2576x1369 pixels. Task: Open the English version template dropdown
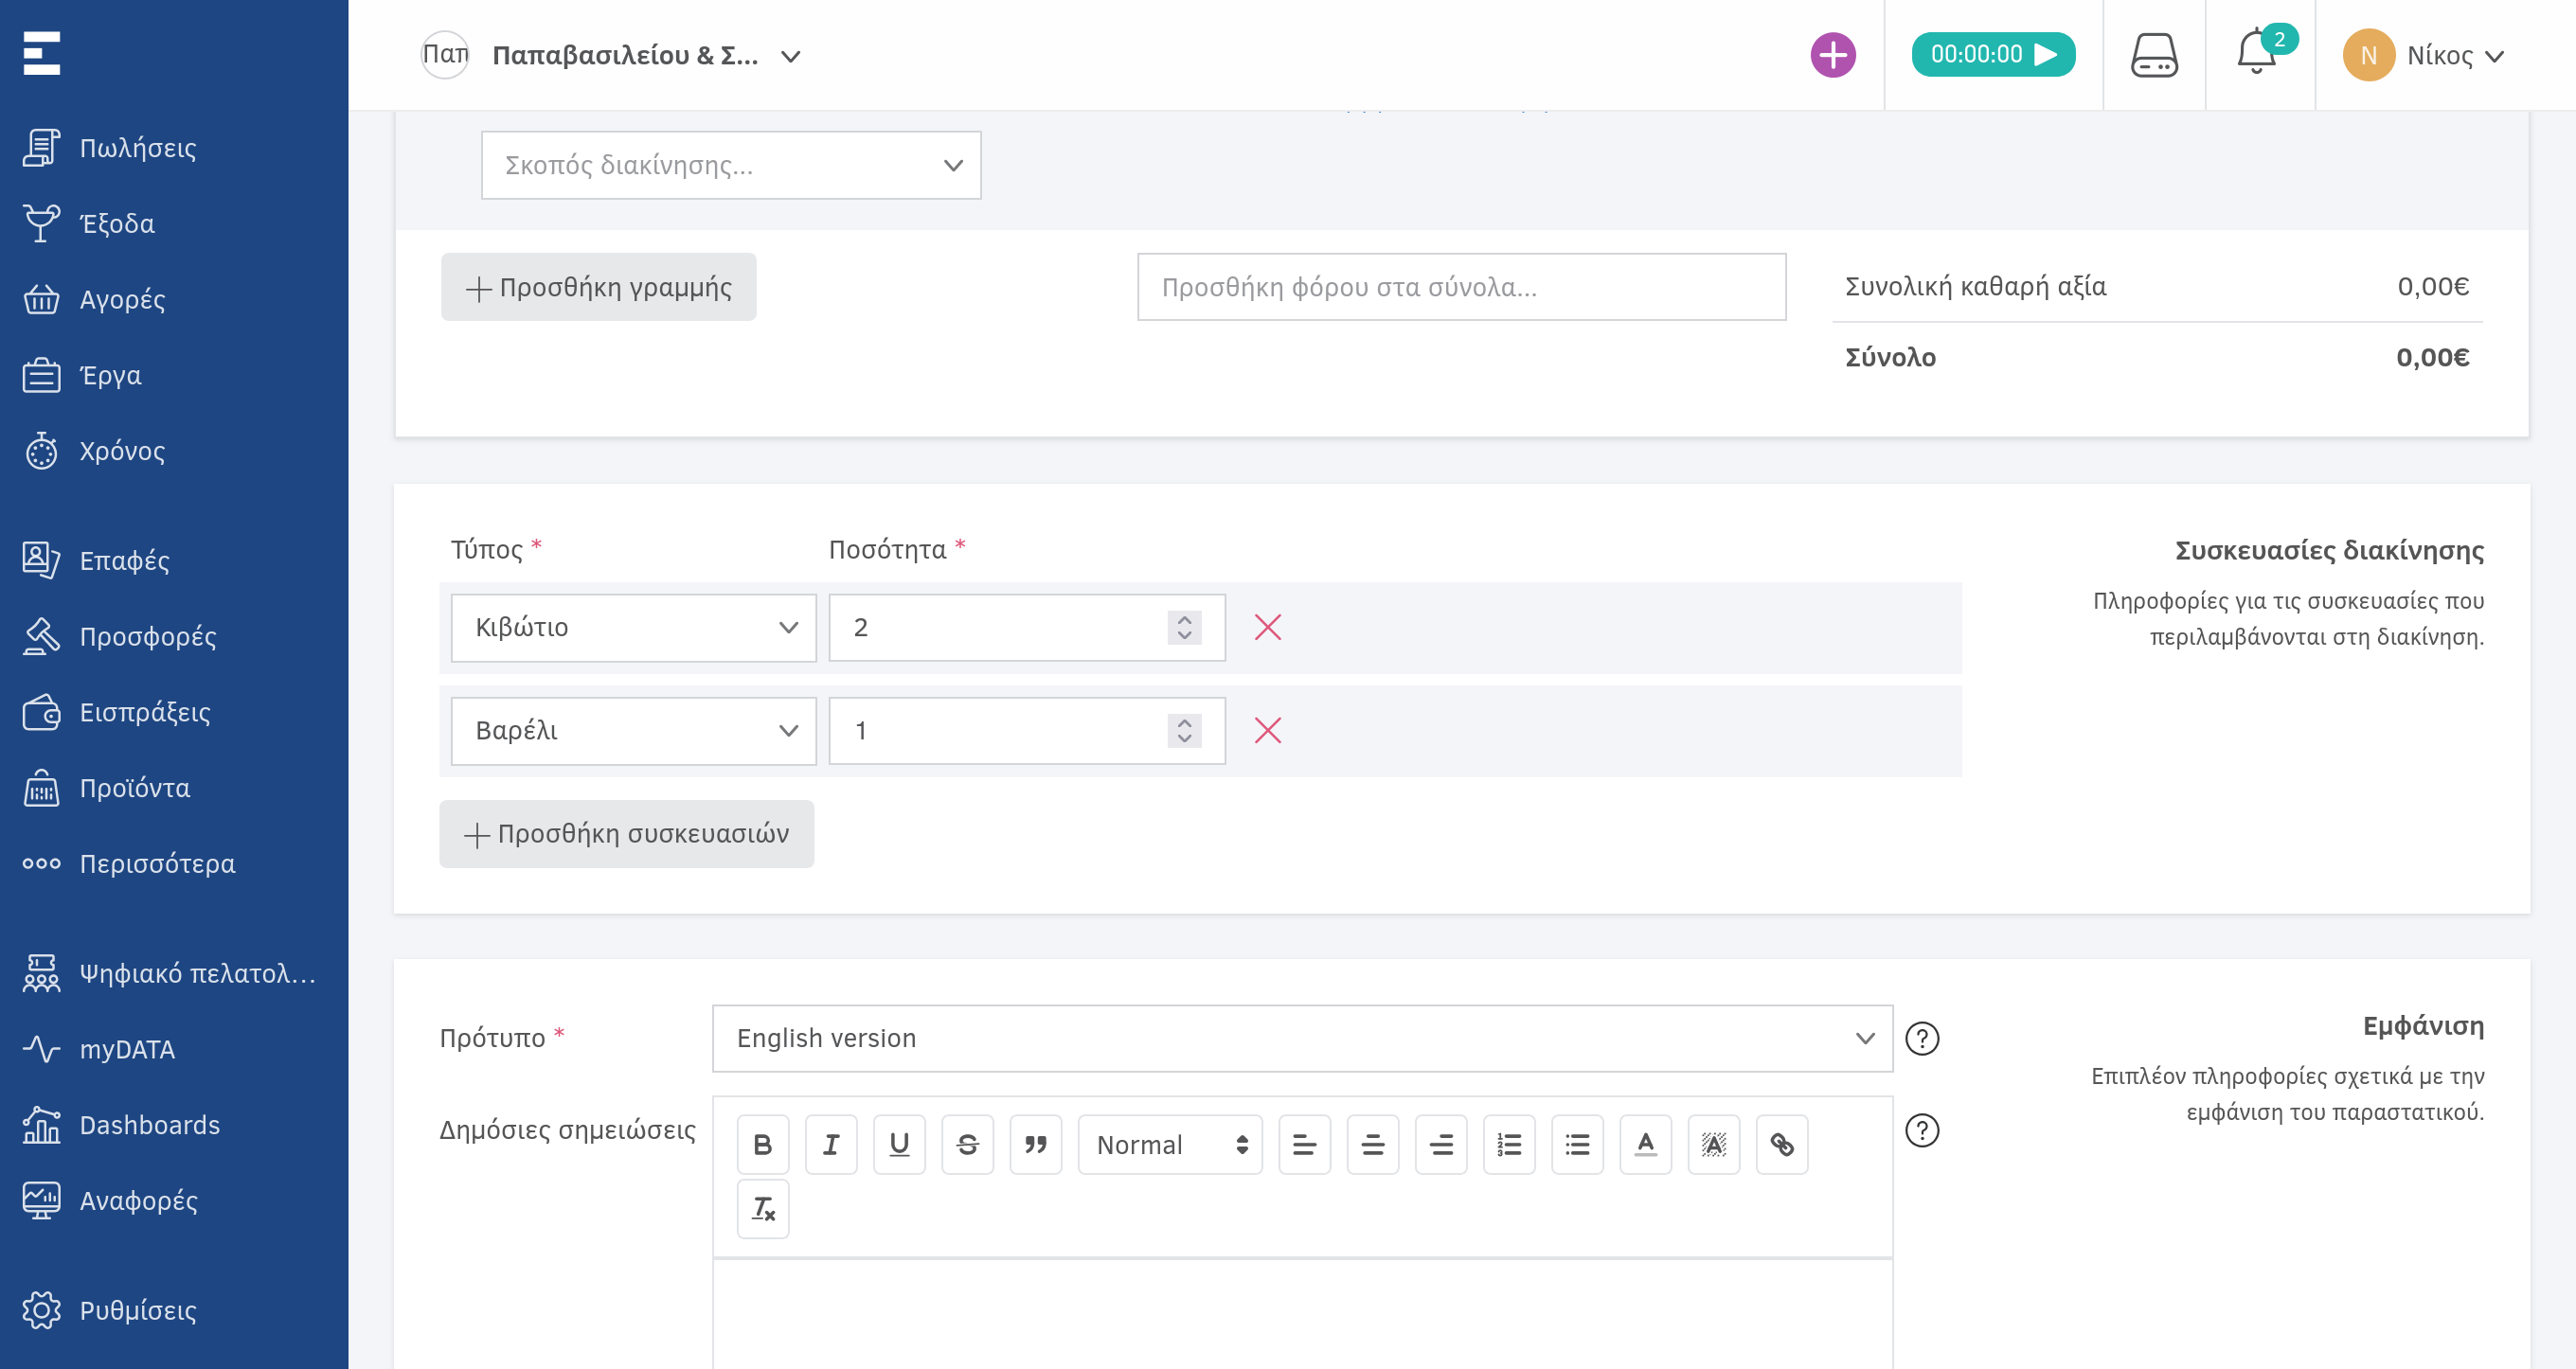[1301, 1038]
